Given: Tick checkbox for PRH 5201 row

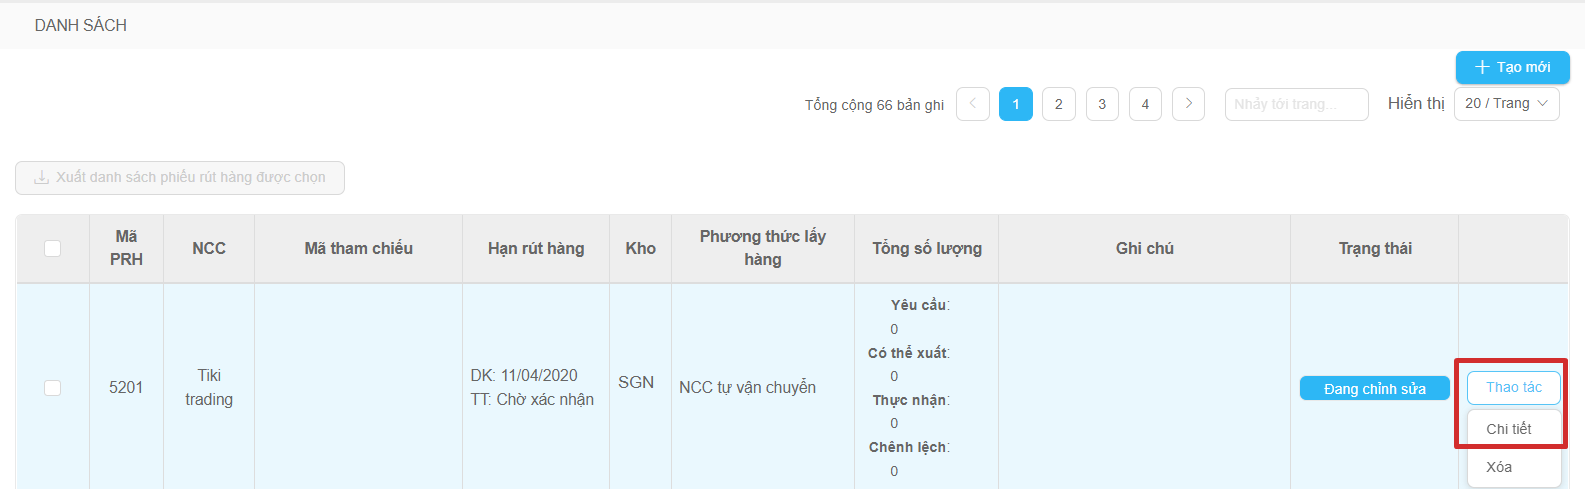Looking at the screenshot, I should [53, 387].
